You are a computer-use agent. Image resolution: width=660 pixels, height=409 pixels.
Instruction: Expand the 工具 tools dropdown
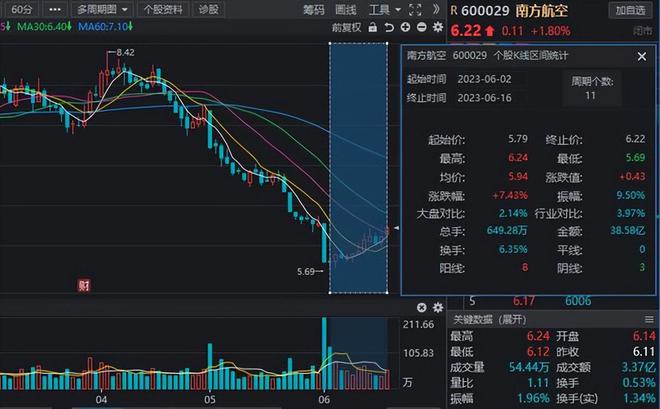point(384,9)
